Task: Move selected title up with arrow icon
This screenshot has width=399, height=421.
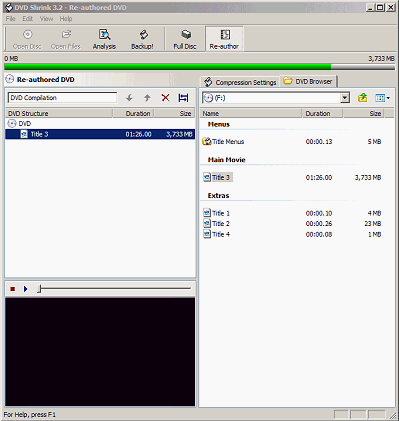Action: click(x=147, y=98)
